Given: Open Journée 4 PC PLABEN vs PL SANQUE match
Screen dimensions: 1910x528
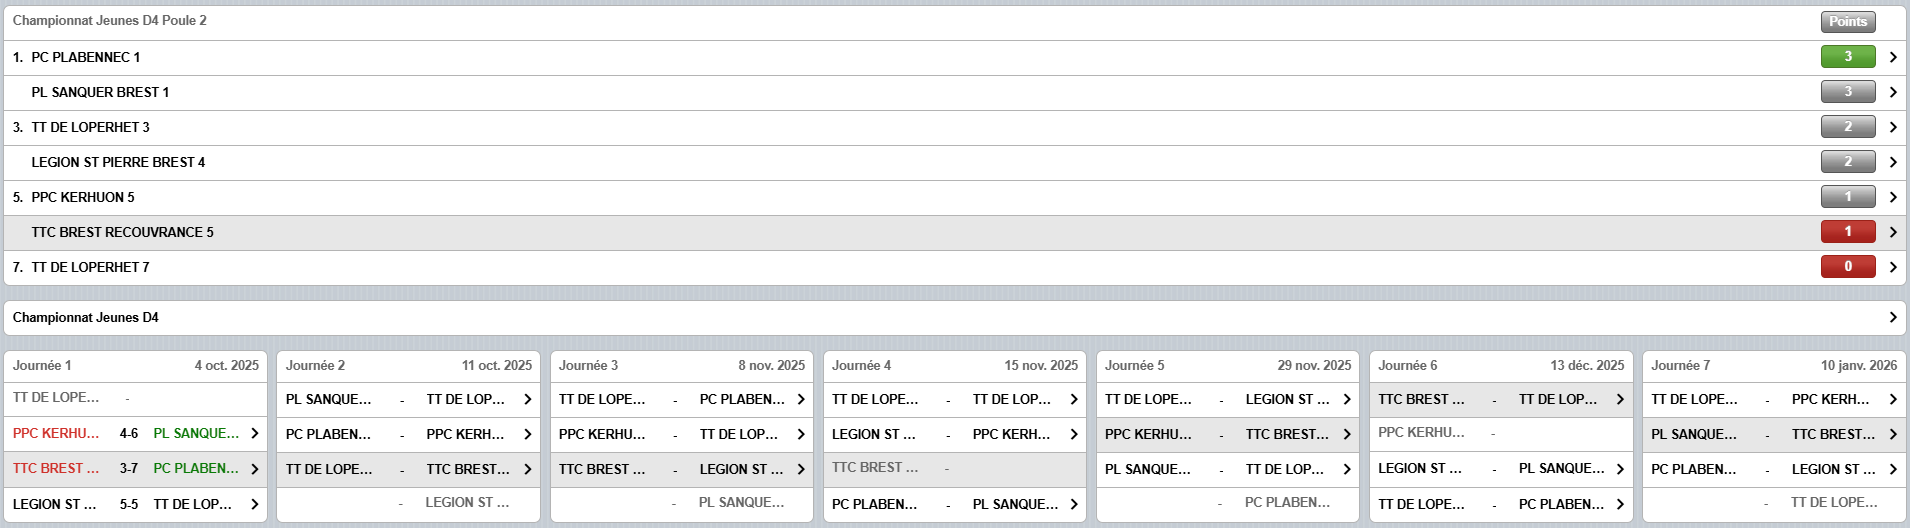Looking at the screenshot, I should (954, 504).
